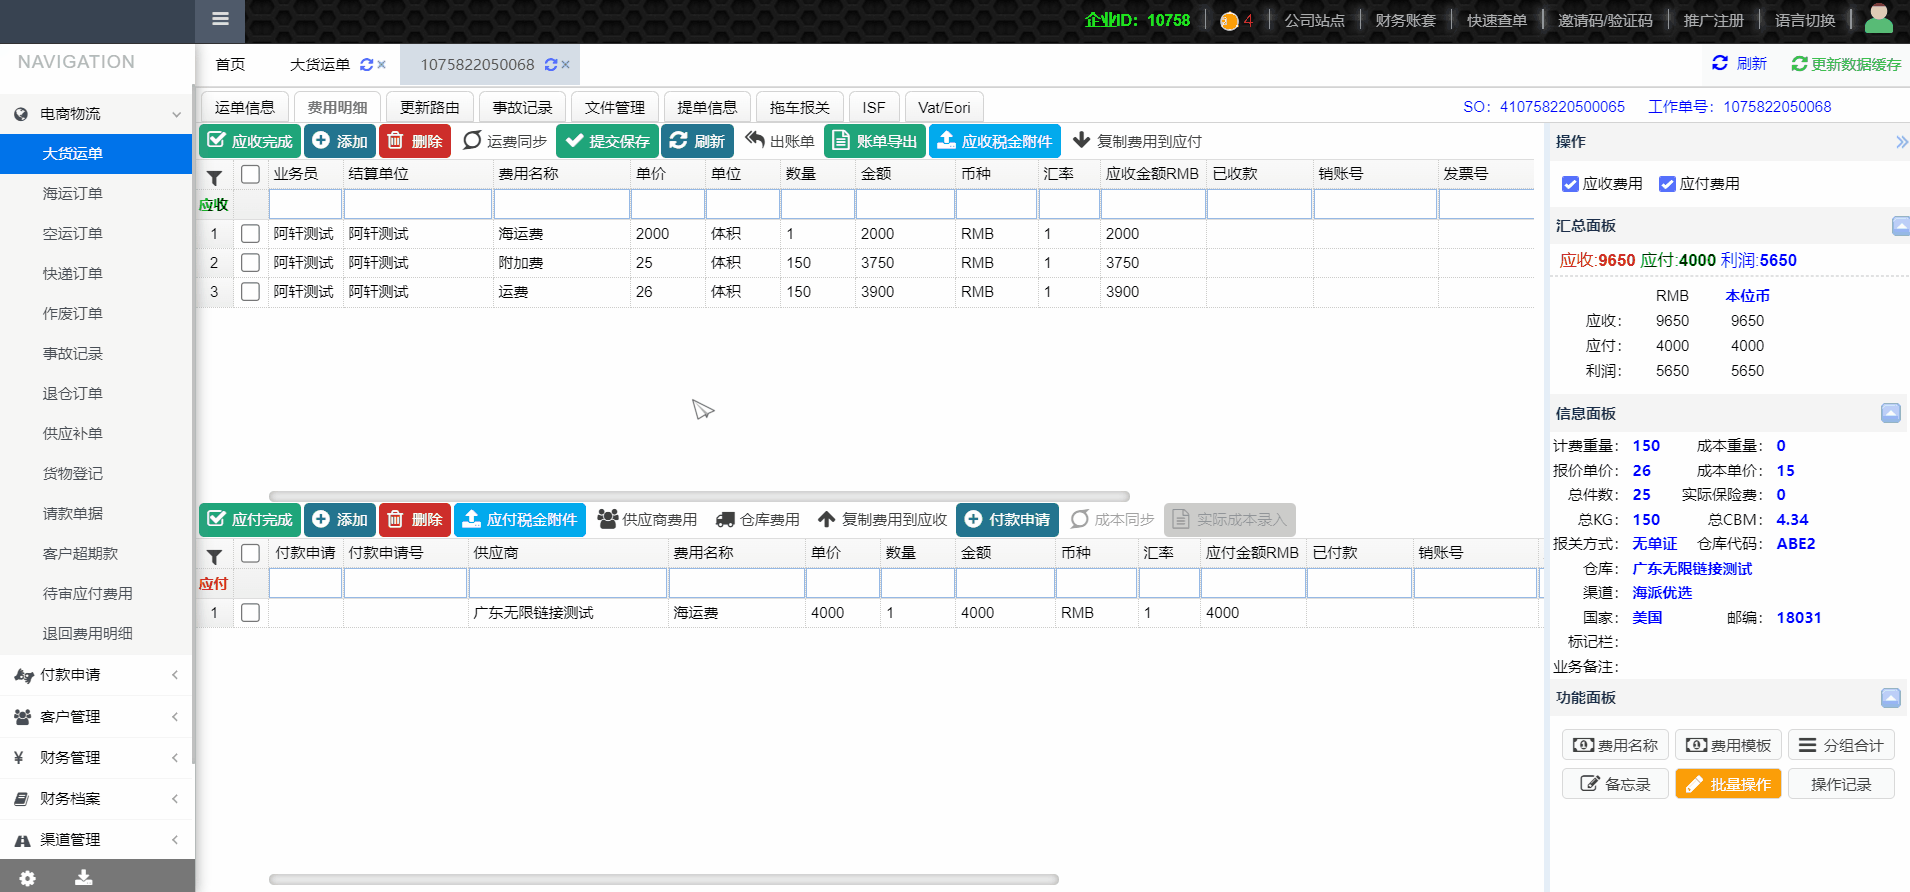1910x892 pixels.
Task: Open 付款申请 from payable toolbar
Action: pyautogui.click(x=1007, y=519)
